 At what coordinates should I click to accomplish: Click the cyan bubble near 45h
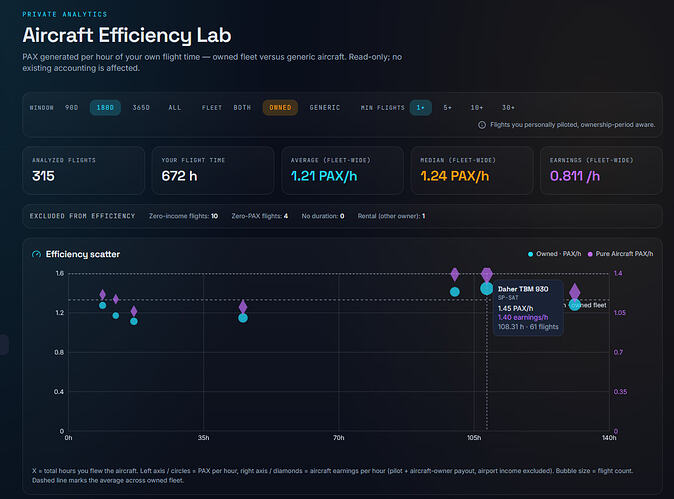point(243,318)
